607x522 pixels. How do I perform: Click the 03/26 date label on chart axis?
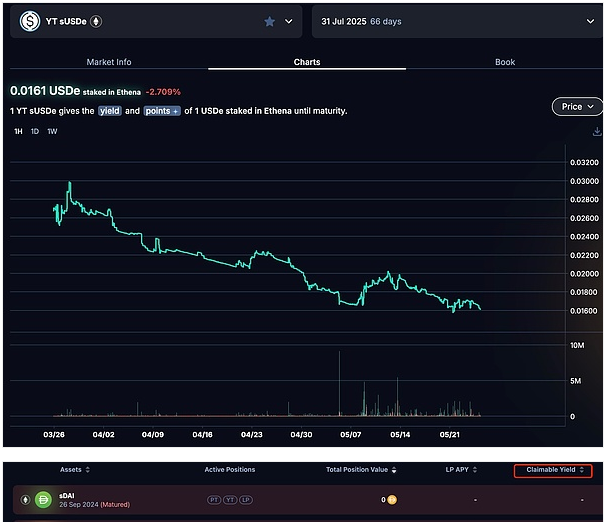click(x=54, y=435)
